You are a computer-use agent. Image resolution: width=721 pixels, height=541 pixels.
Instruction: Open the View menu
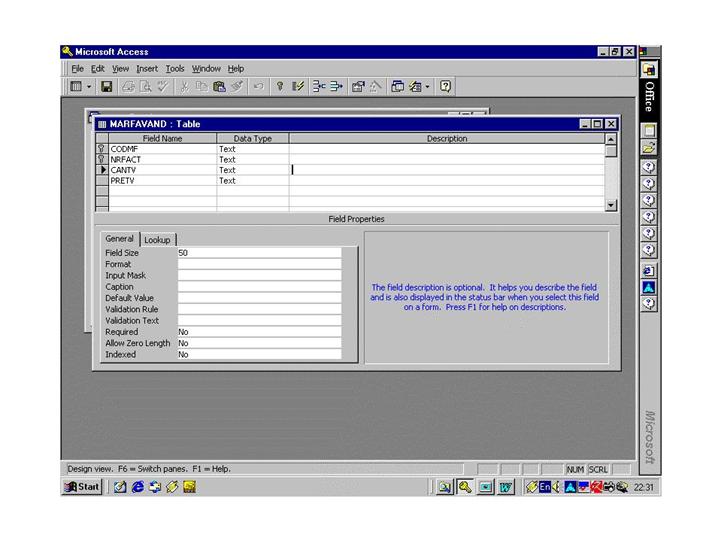(120, 69)
